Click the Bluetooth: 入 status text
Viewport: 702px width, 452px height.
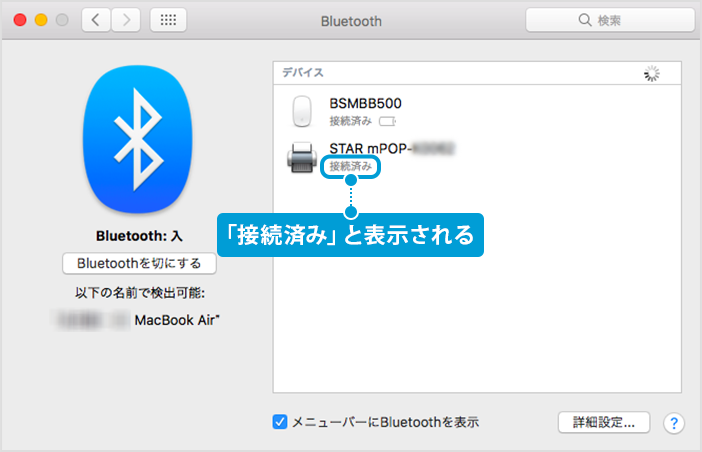pos(139,236)
